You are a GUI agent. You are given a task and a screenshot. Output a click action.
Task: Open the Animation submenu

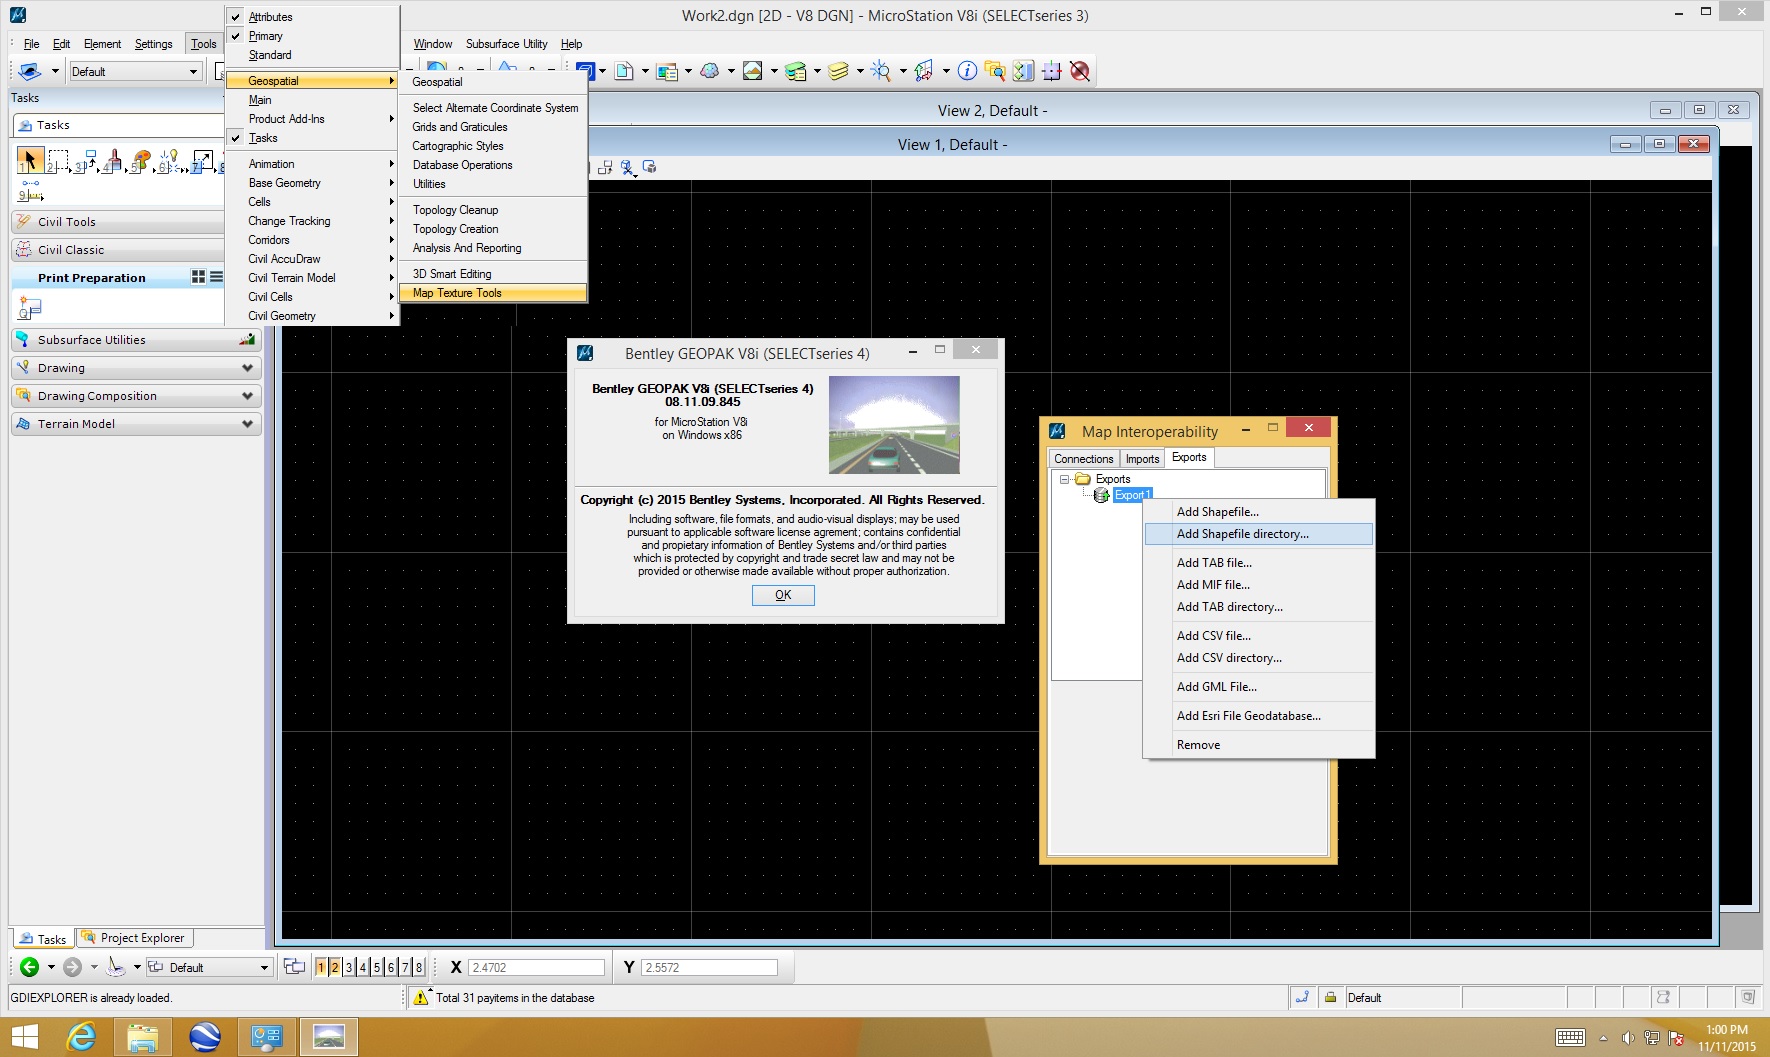312,164
